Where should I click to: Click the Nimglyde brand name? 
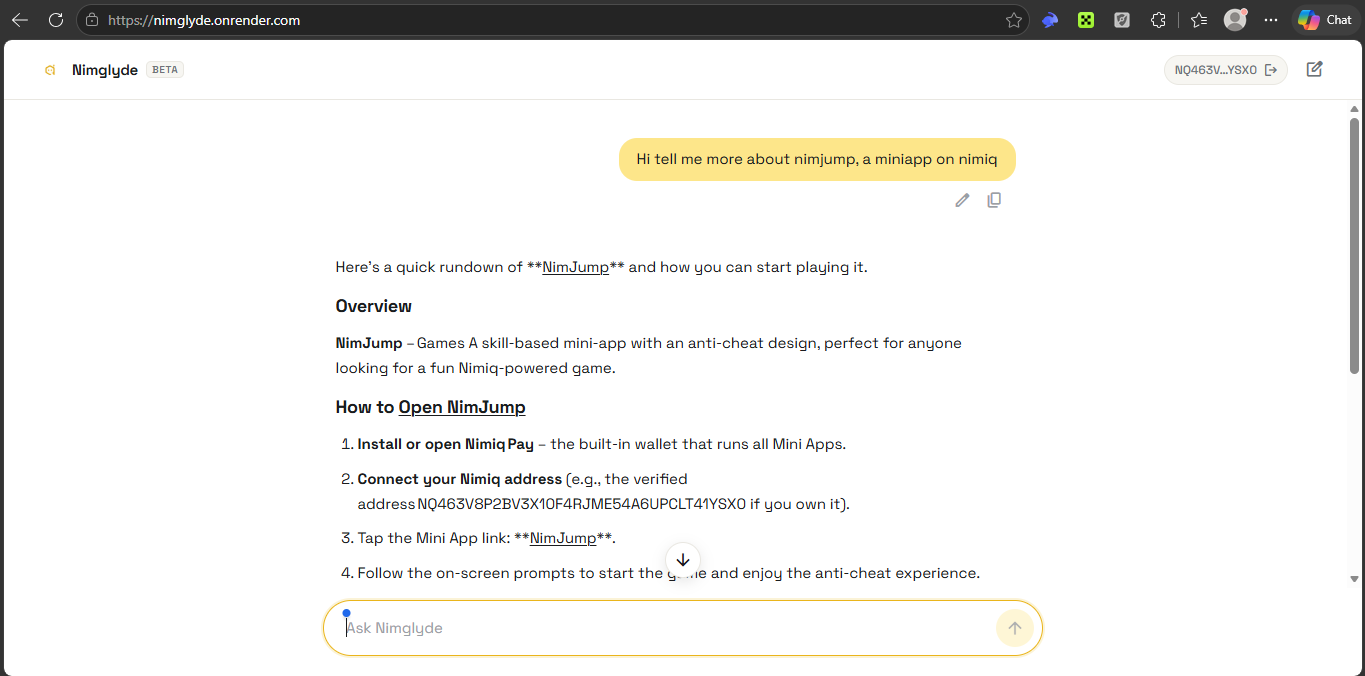pyautogui.click(x=105, y=70)
